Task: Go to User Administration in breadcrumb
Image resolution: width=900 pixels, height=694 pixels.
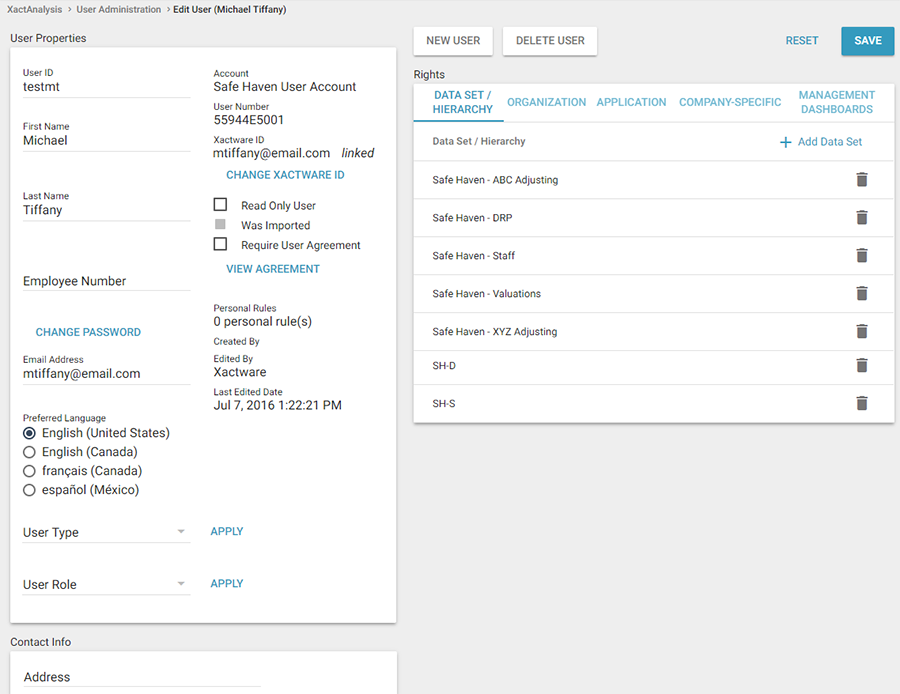Action: pos(118,9)
